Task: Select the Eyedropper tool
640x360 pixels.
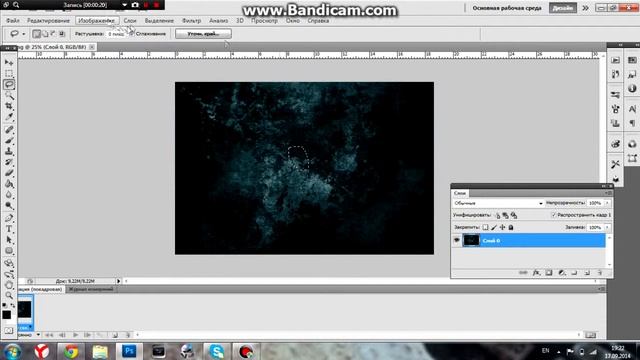Action: click(9, 117)
